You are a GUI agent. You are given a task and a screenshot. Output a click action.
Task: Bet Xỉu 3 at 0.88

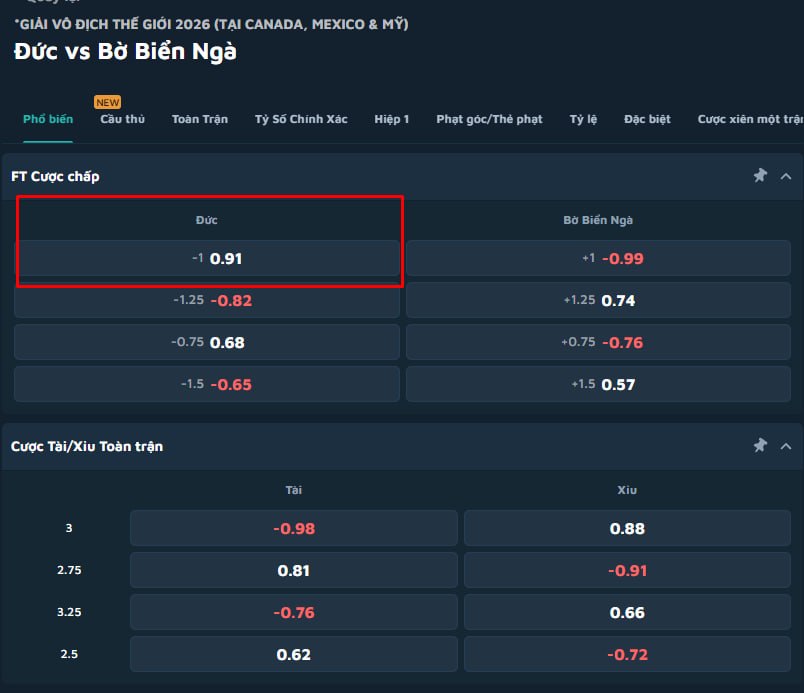[627, 528]
